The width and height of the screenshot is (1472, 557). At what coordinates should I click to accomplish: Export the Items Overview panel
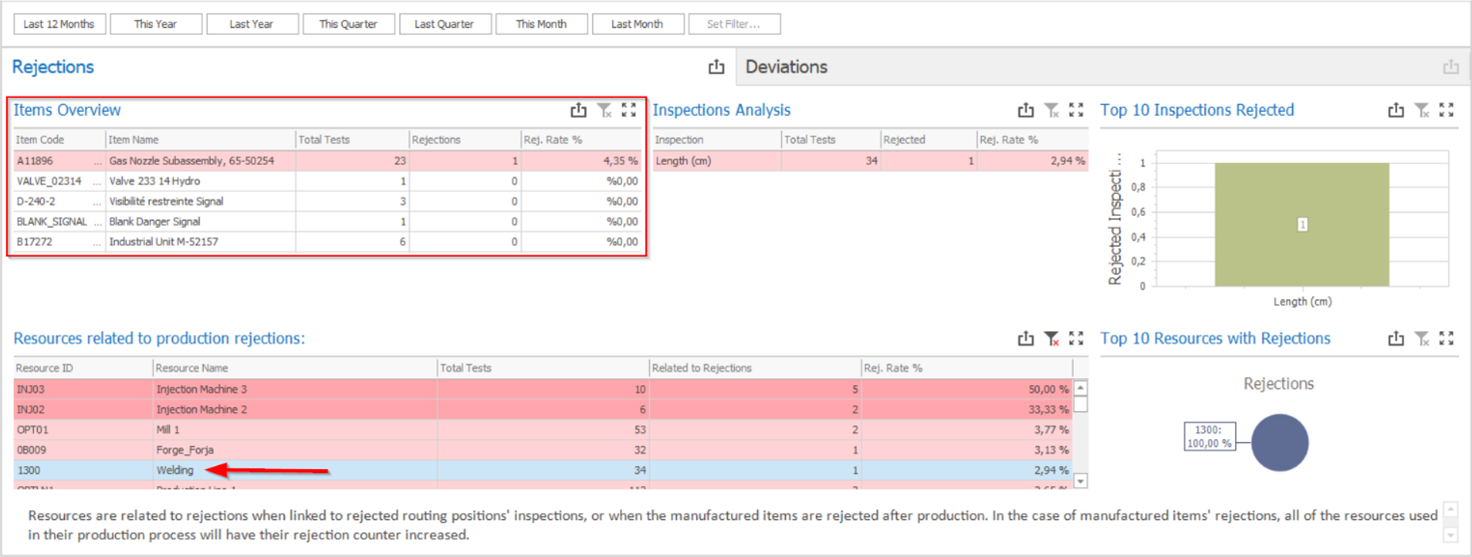coord(578,111)
